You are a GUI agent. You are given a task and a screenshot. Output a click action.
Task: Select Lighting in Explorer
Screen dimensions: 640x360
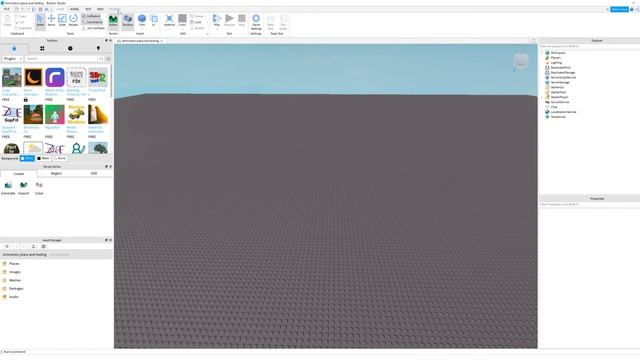(553, 63)
